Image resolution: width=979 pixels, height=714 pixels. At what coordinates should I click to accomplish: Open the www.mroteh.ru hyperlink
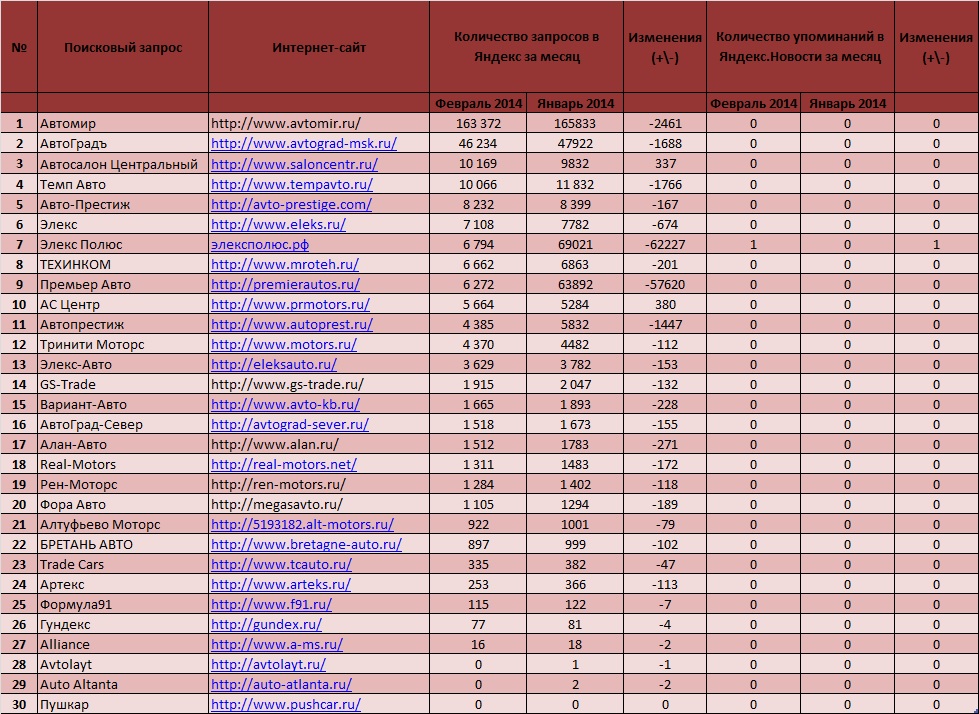(x=285, y=265)
